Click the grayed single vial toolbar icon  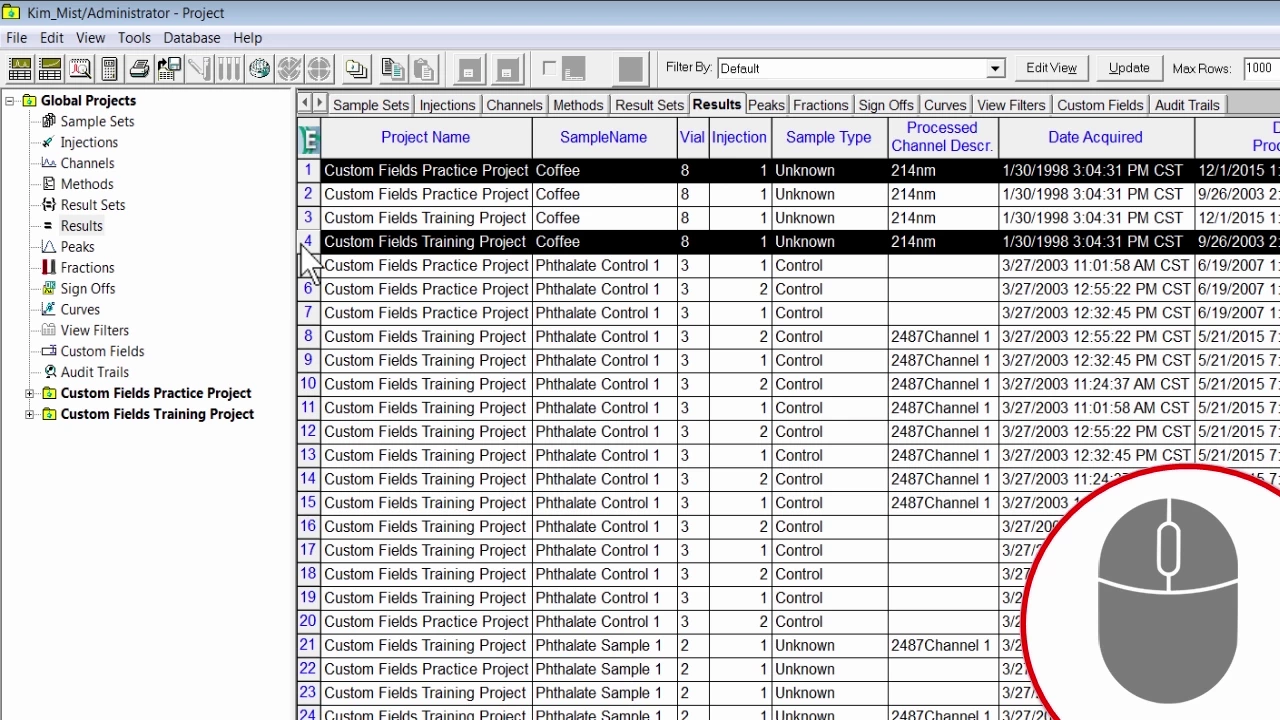[199, 69]
